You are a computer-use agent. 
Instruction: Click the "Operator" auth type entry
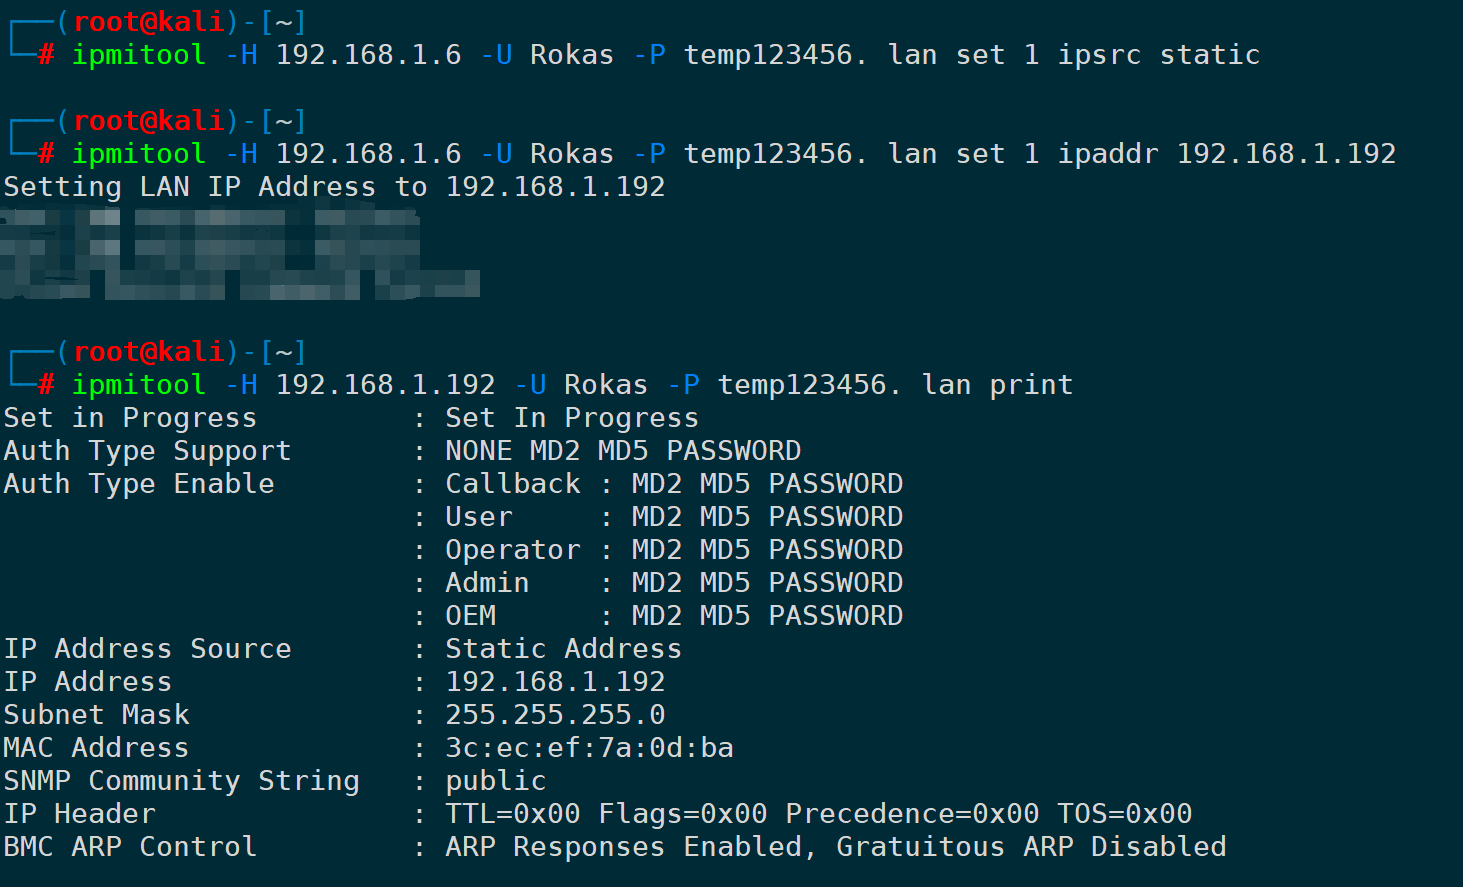tap(512, 550)
